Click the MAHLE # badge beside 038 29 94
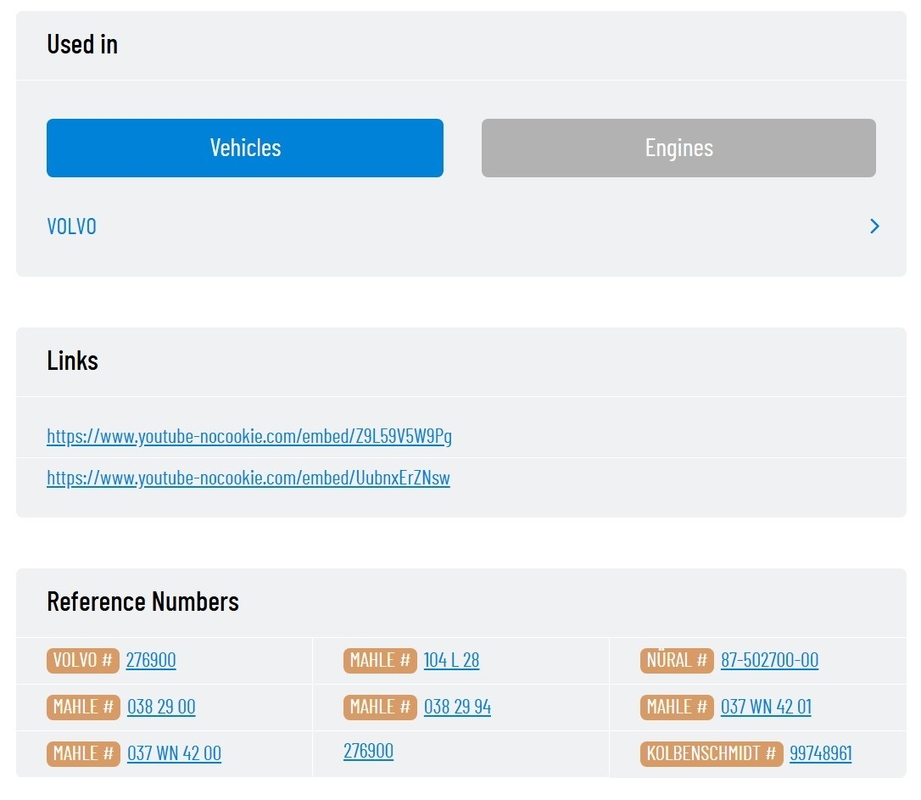Image resolution: width=921 pixels, height=800 pixels. (380, 707)
